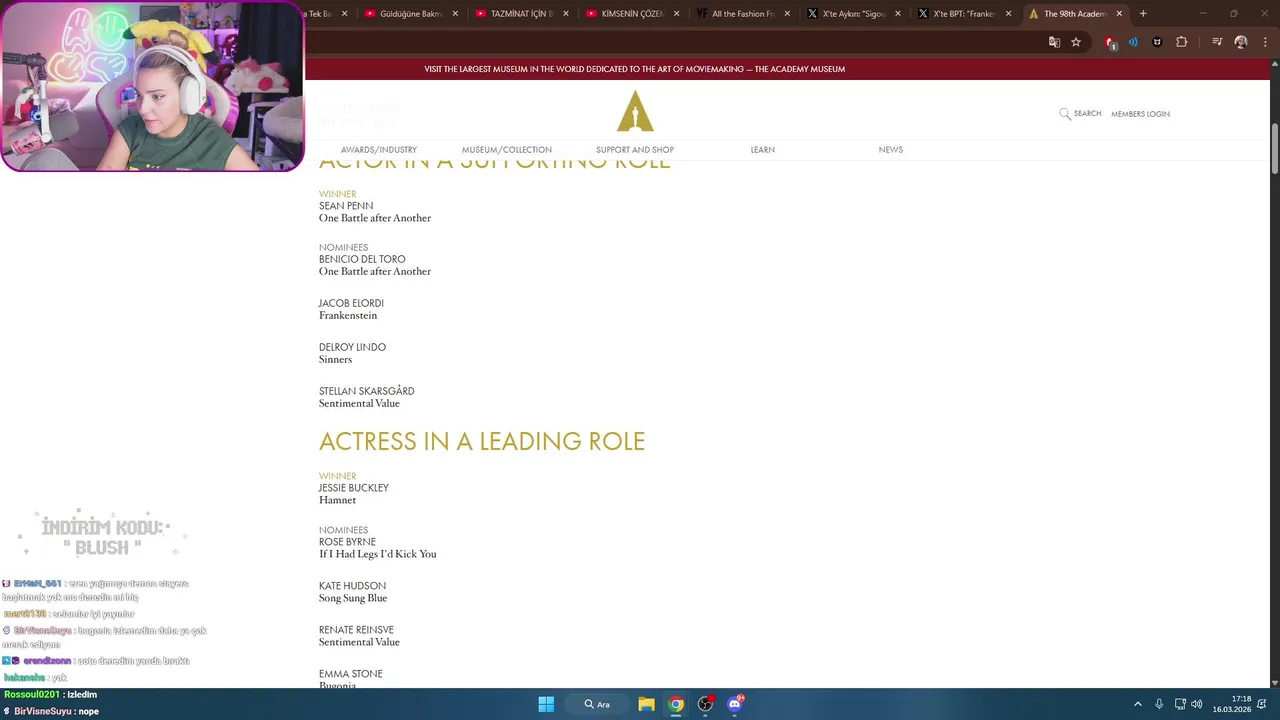Open Chrome three-dot menu
1280x720 pixels.
tap(1265, 42)
